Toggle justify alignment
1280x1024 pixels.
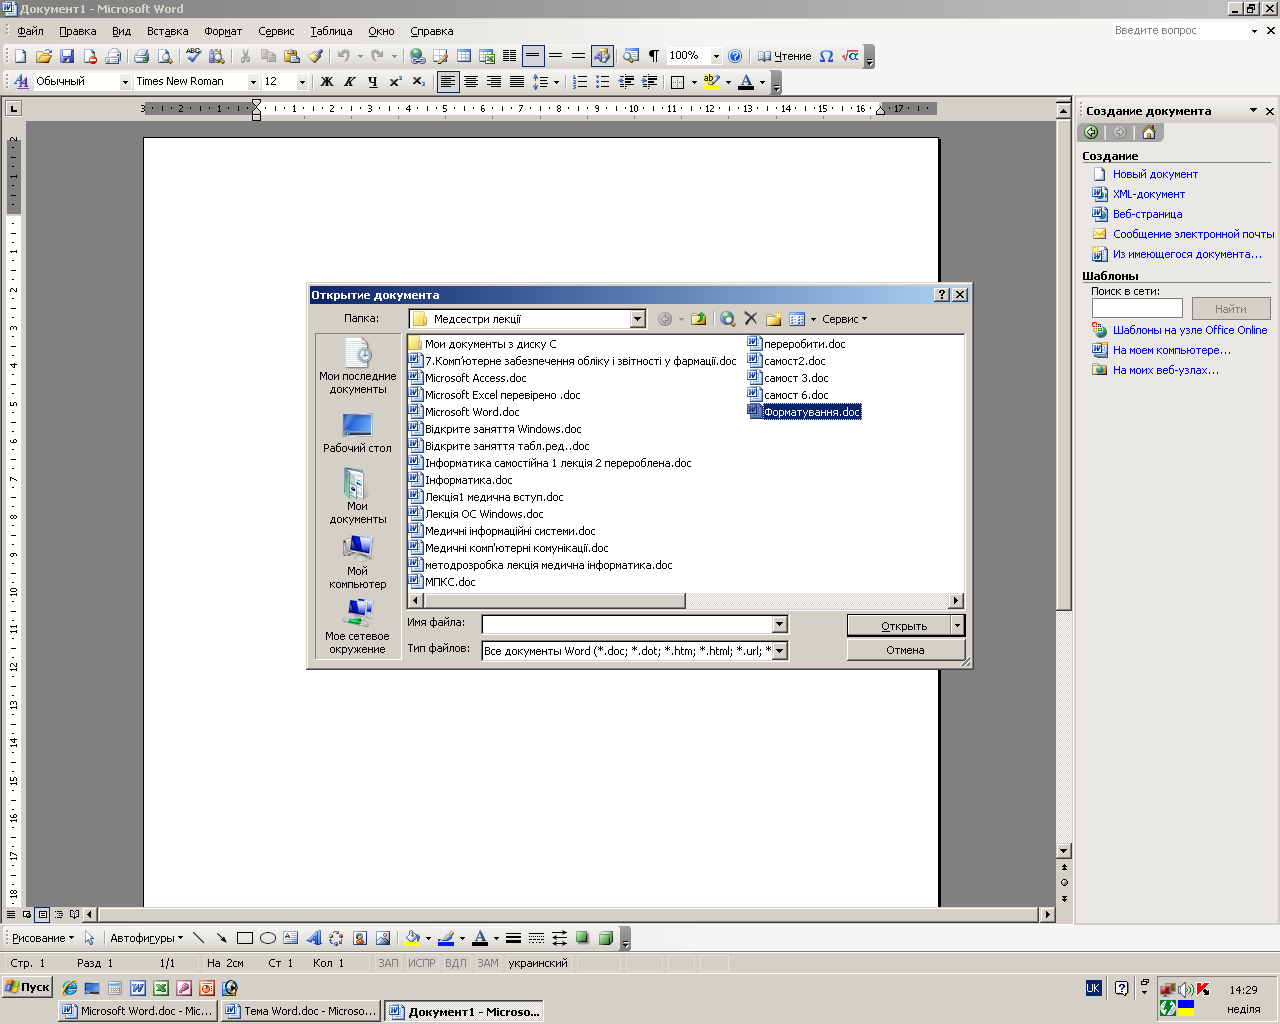(x=517, y=82)
